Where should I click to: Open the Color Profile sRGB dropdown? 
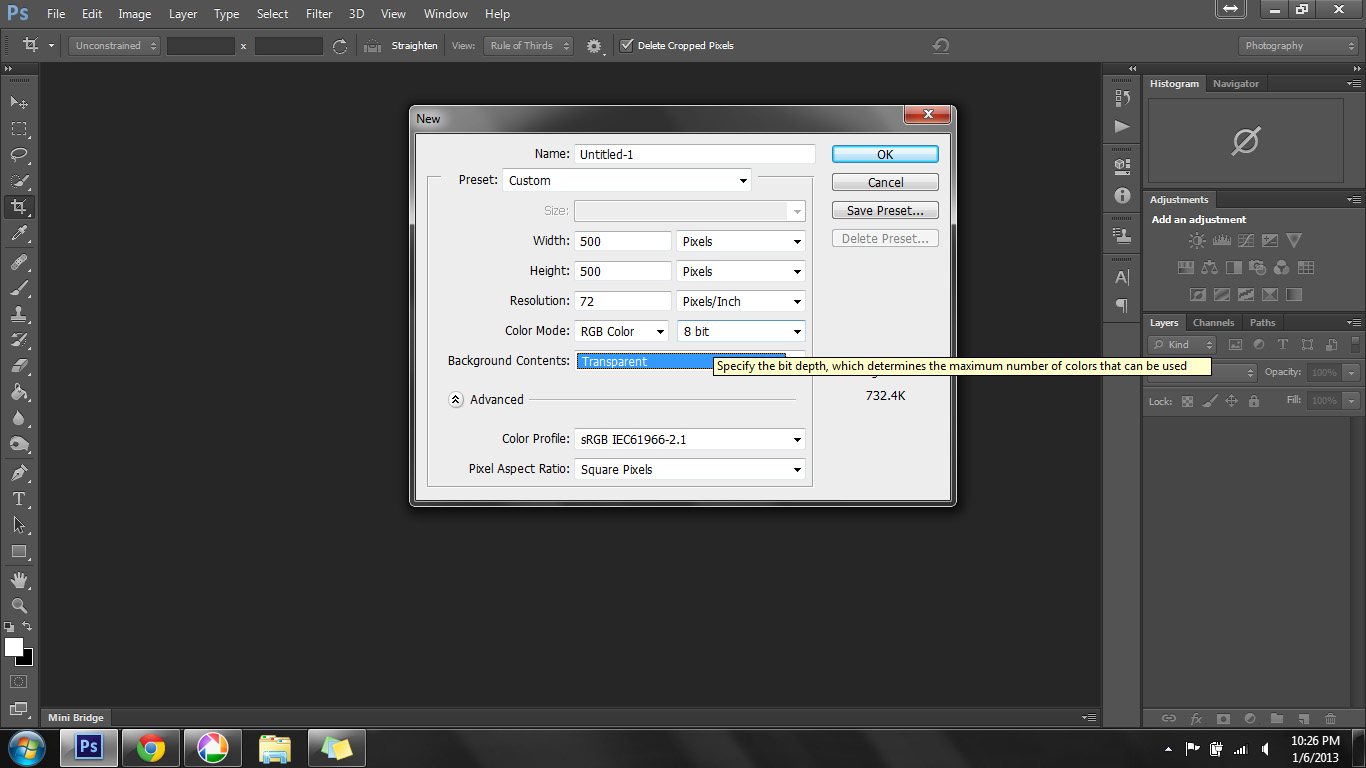click(x=690, y=439)
